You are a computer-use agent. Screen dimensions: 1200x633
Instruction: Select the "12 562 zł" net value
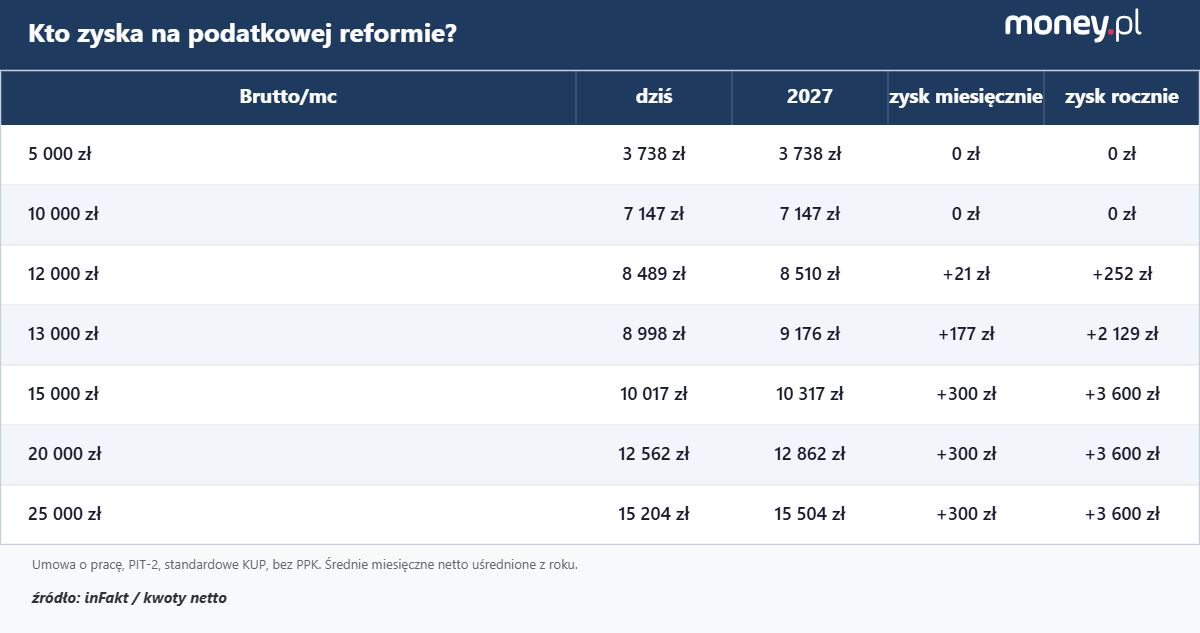654,454
